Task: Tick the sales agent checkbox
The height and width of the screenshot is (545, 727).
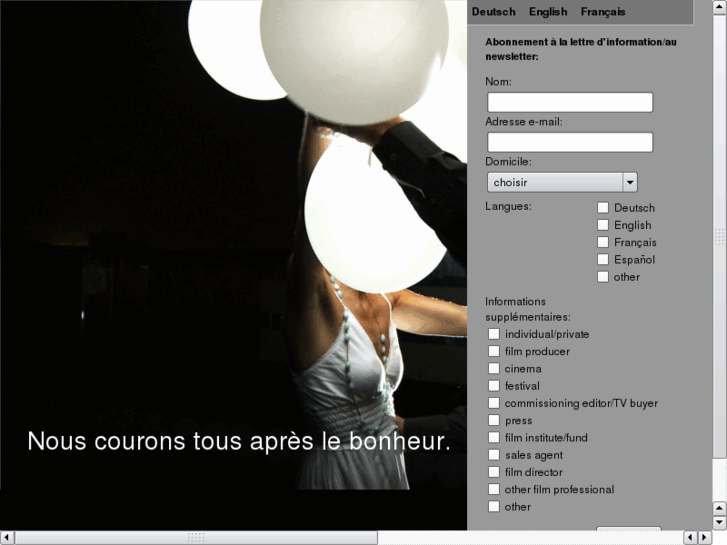Action: [x=494, y=455]
